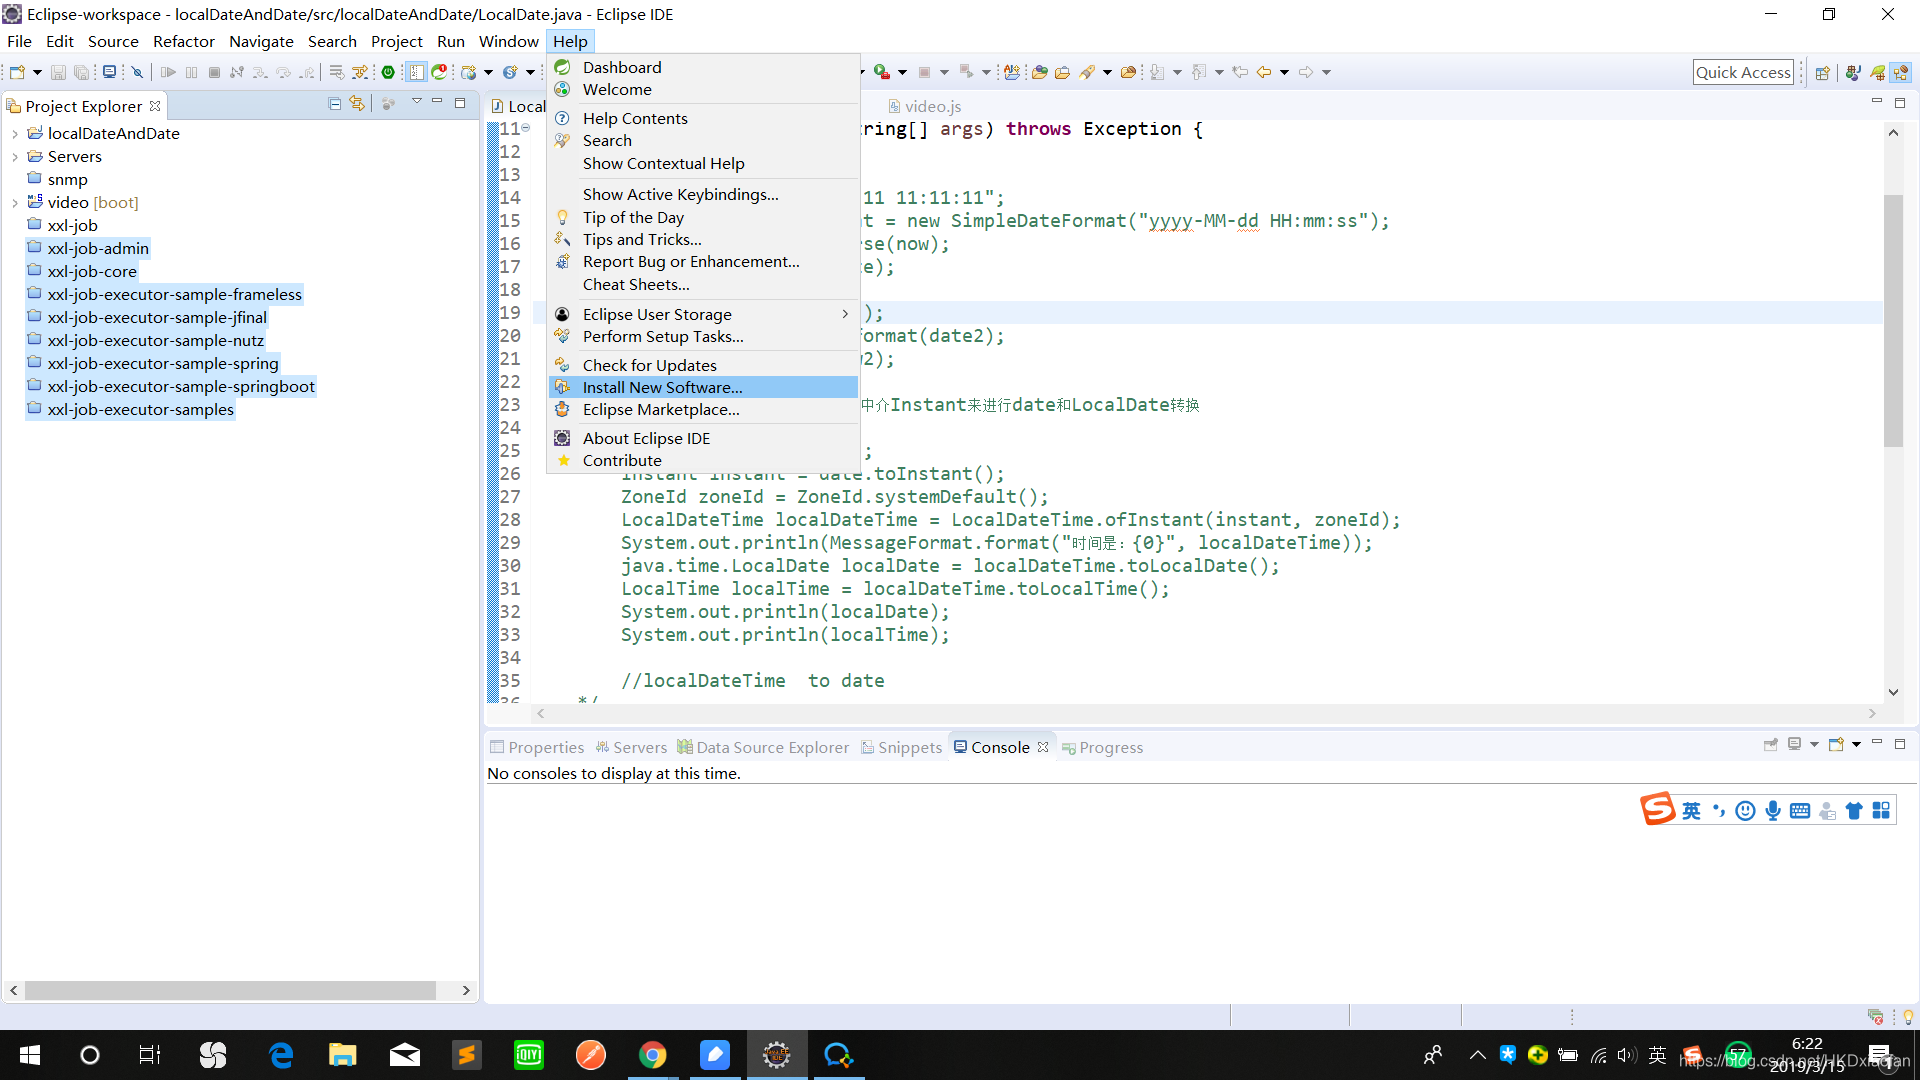Open the File menu
The width and height of the screenshot is (1920, 1080).
[19, 41]
